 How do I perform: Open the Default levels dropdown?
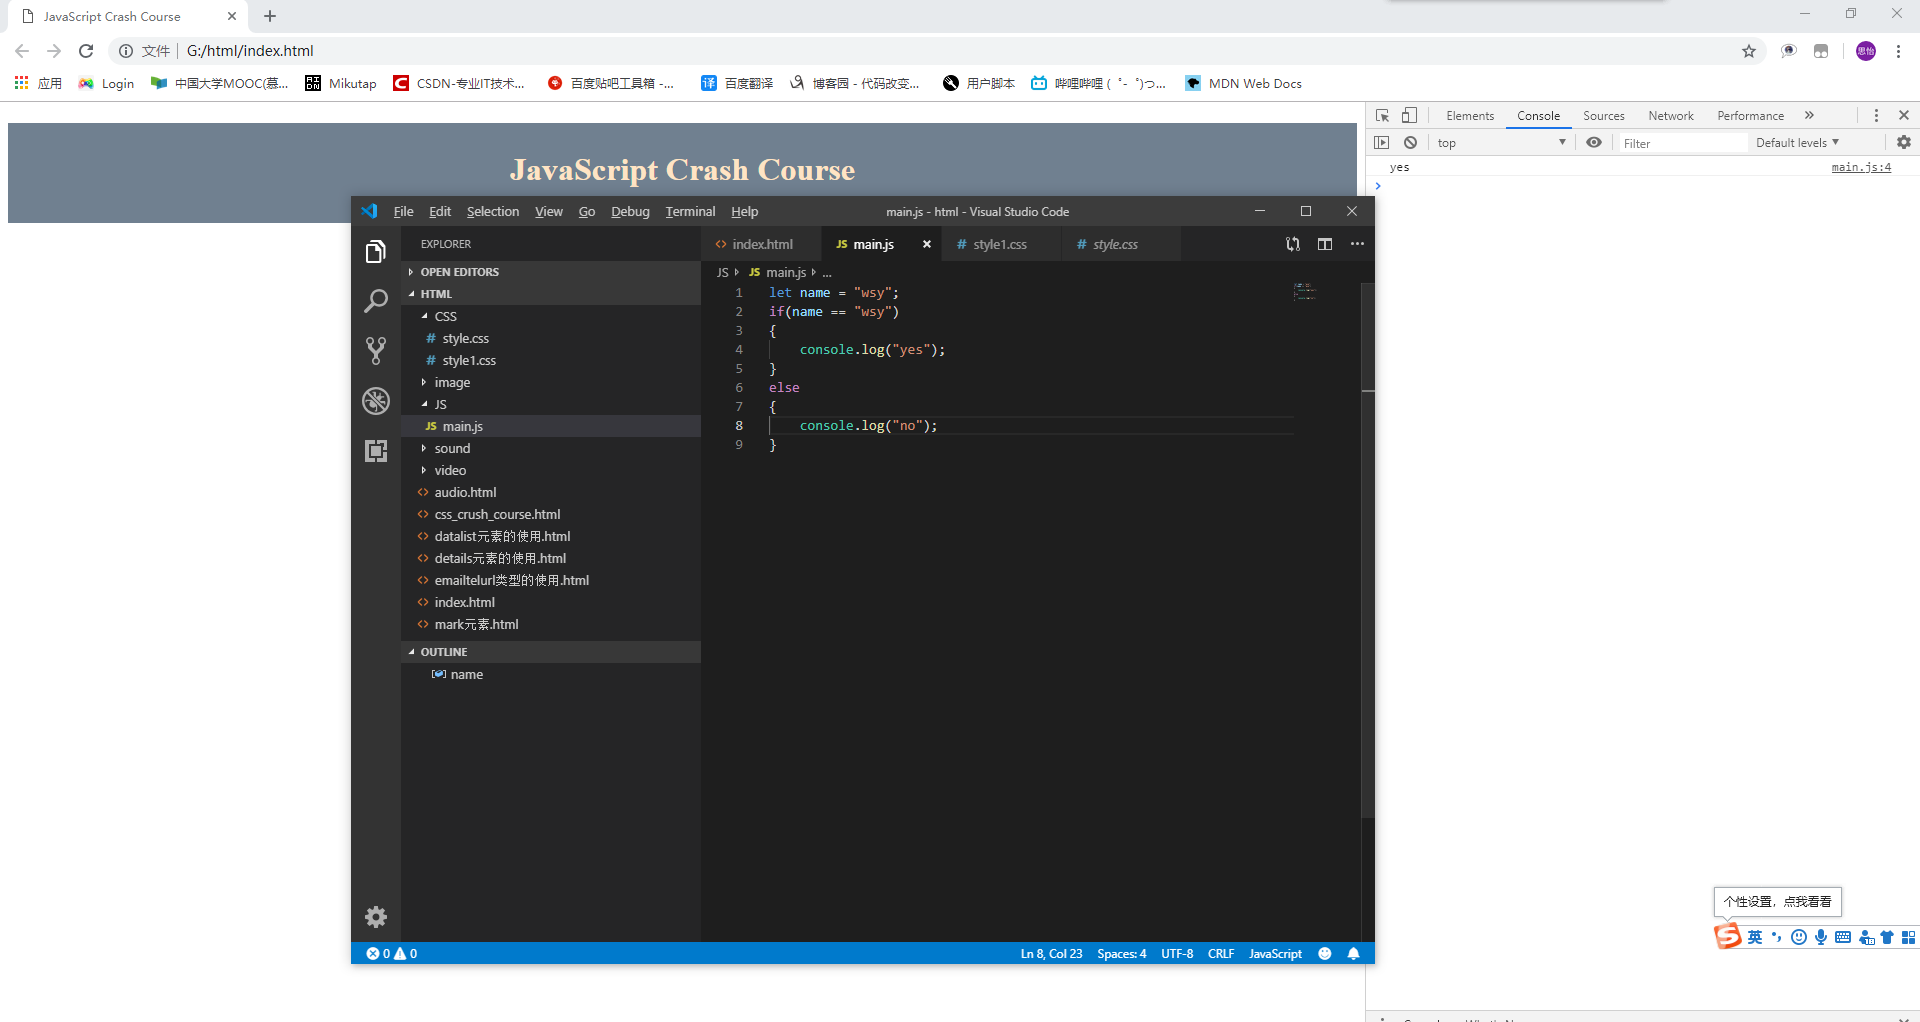click(x=1797, y=143)
